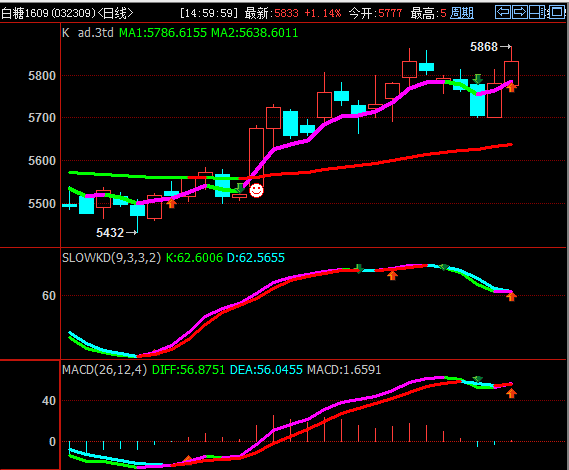
Task: Click the MACD:1.6591 value
Action: (344, 369)
